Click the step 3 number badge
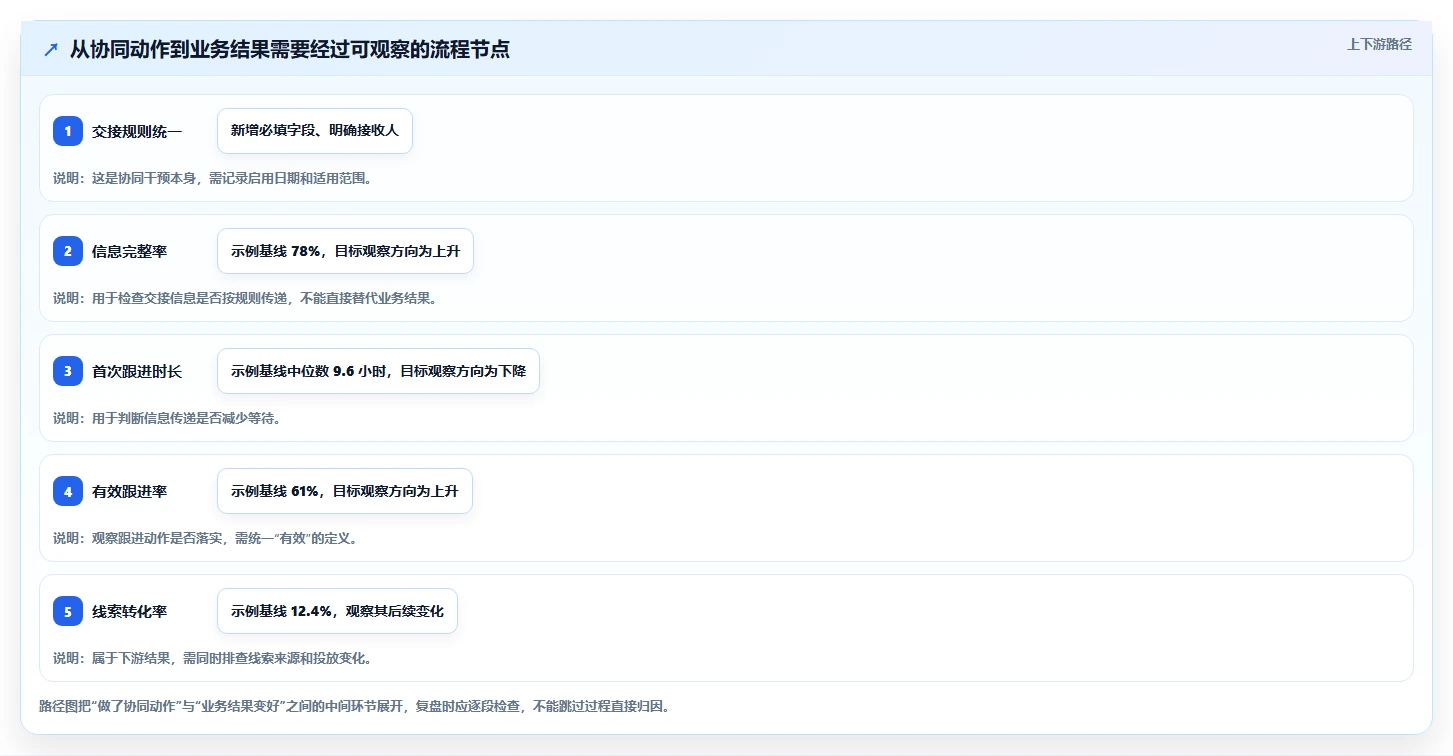This screenshot has width=1453, height=756. click(68, 371)
